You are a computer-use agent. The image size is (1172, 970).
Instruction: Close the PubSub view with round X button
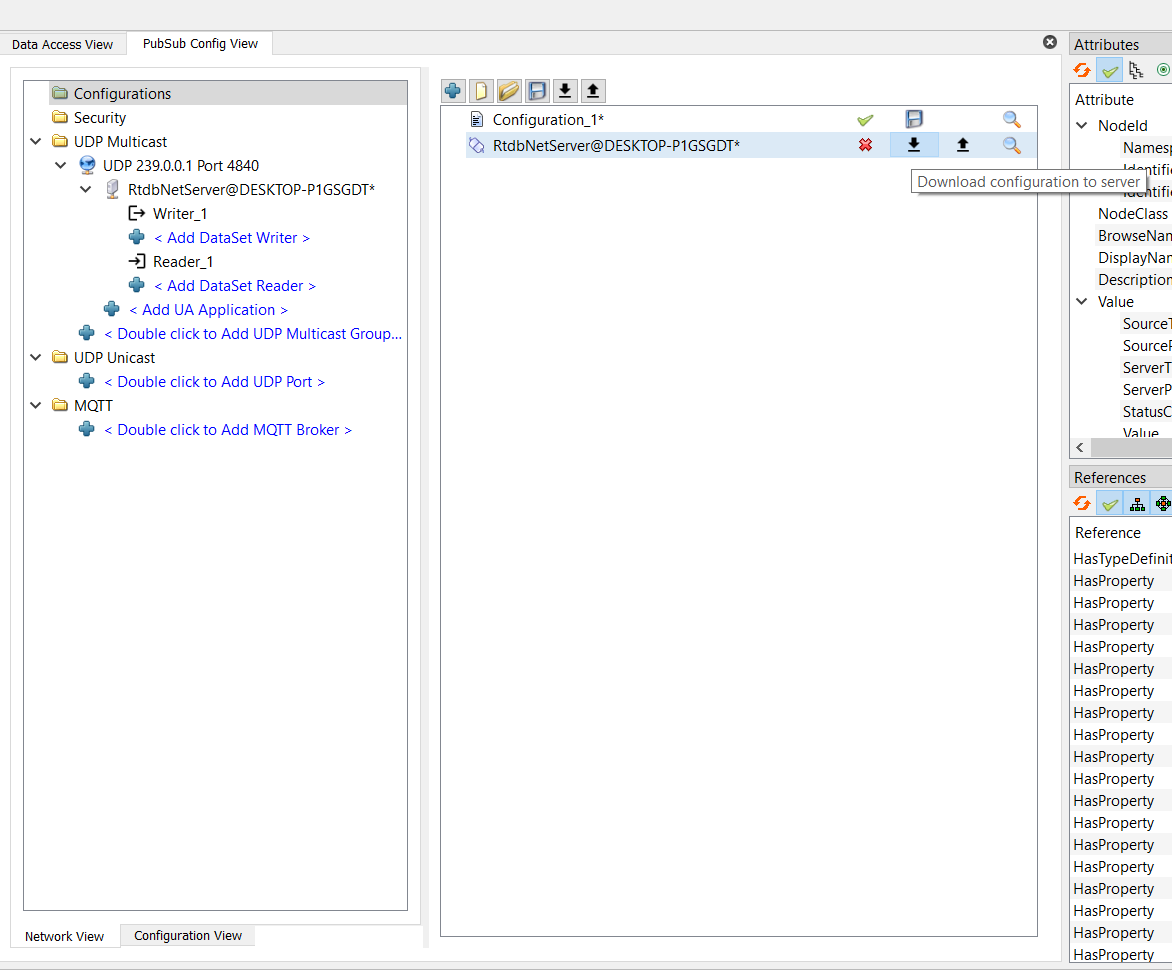(1049, 42)
